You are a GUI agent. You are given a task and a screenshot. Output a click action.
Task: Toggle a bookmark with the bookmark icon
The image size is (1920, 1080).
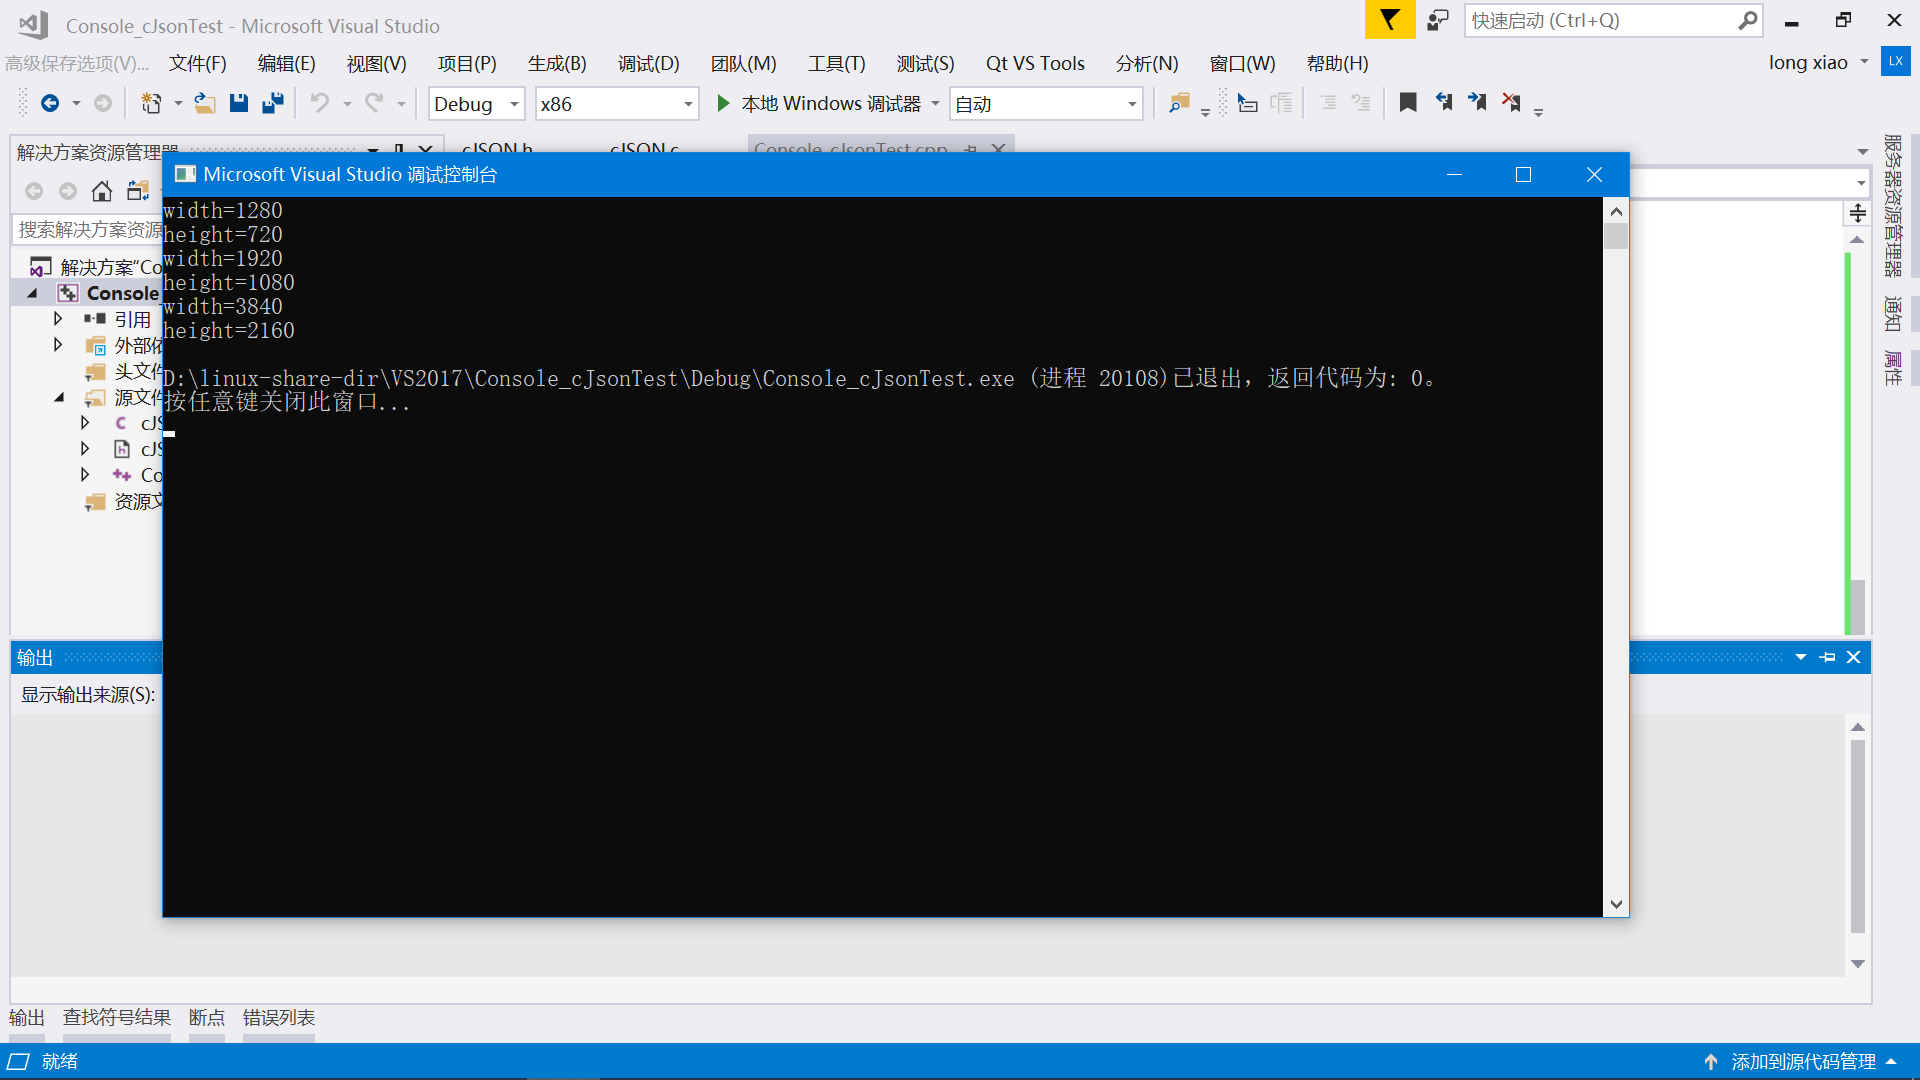tap(1408, 102)
